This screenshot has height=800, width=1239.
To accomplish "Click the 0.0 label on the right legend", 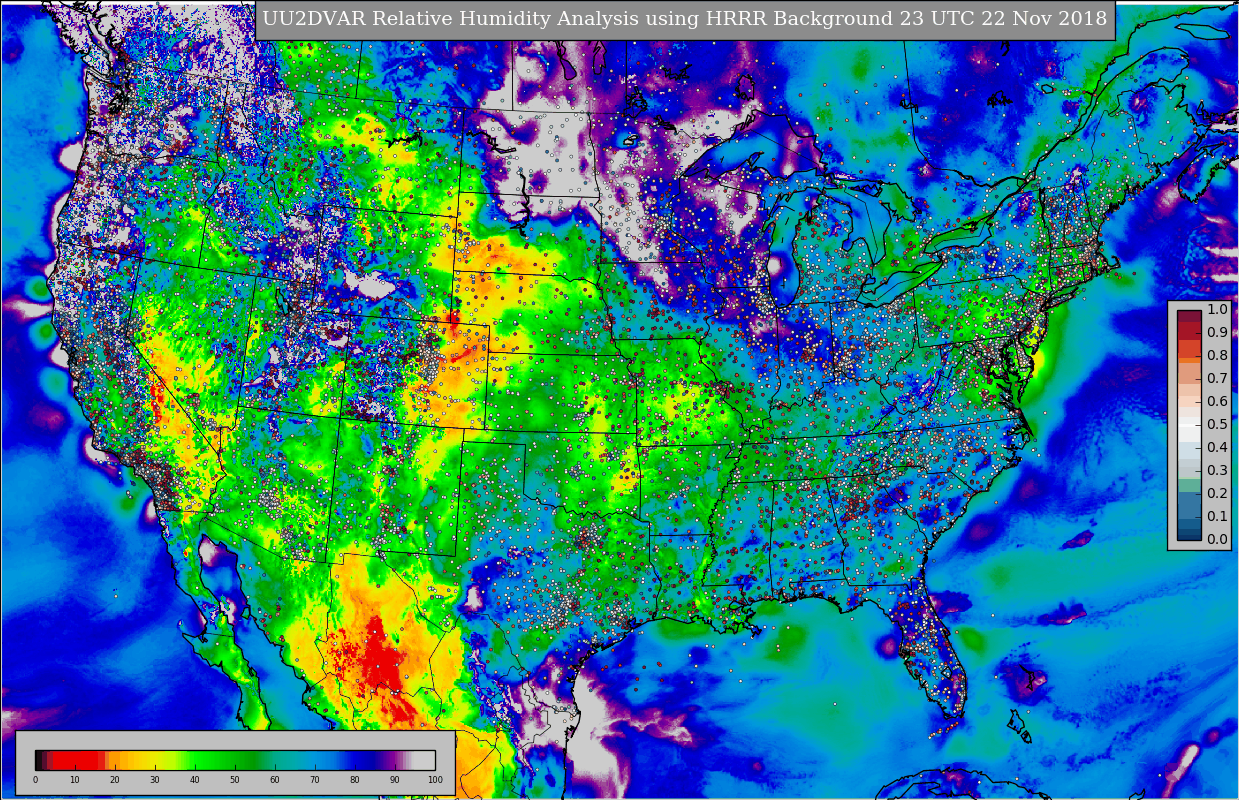I will pyautogui.click(x=1217, y=539).
